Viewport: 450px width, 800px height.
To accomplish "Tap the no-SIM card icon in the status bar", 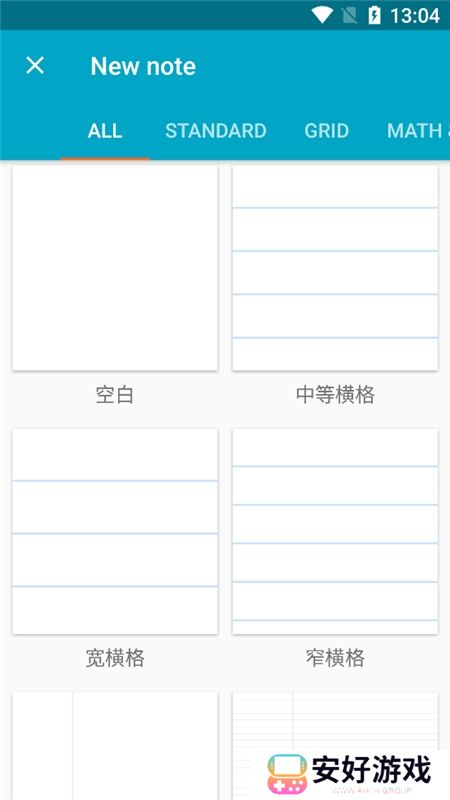I will click(349, 15).
